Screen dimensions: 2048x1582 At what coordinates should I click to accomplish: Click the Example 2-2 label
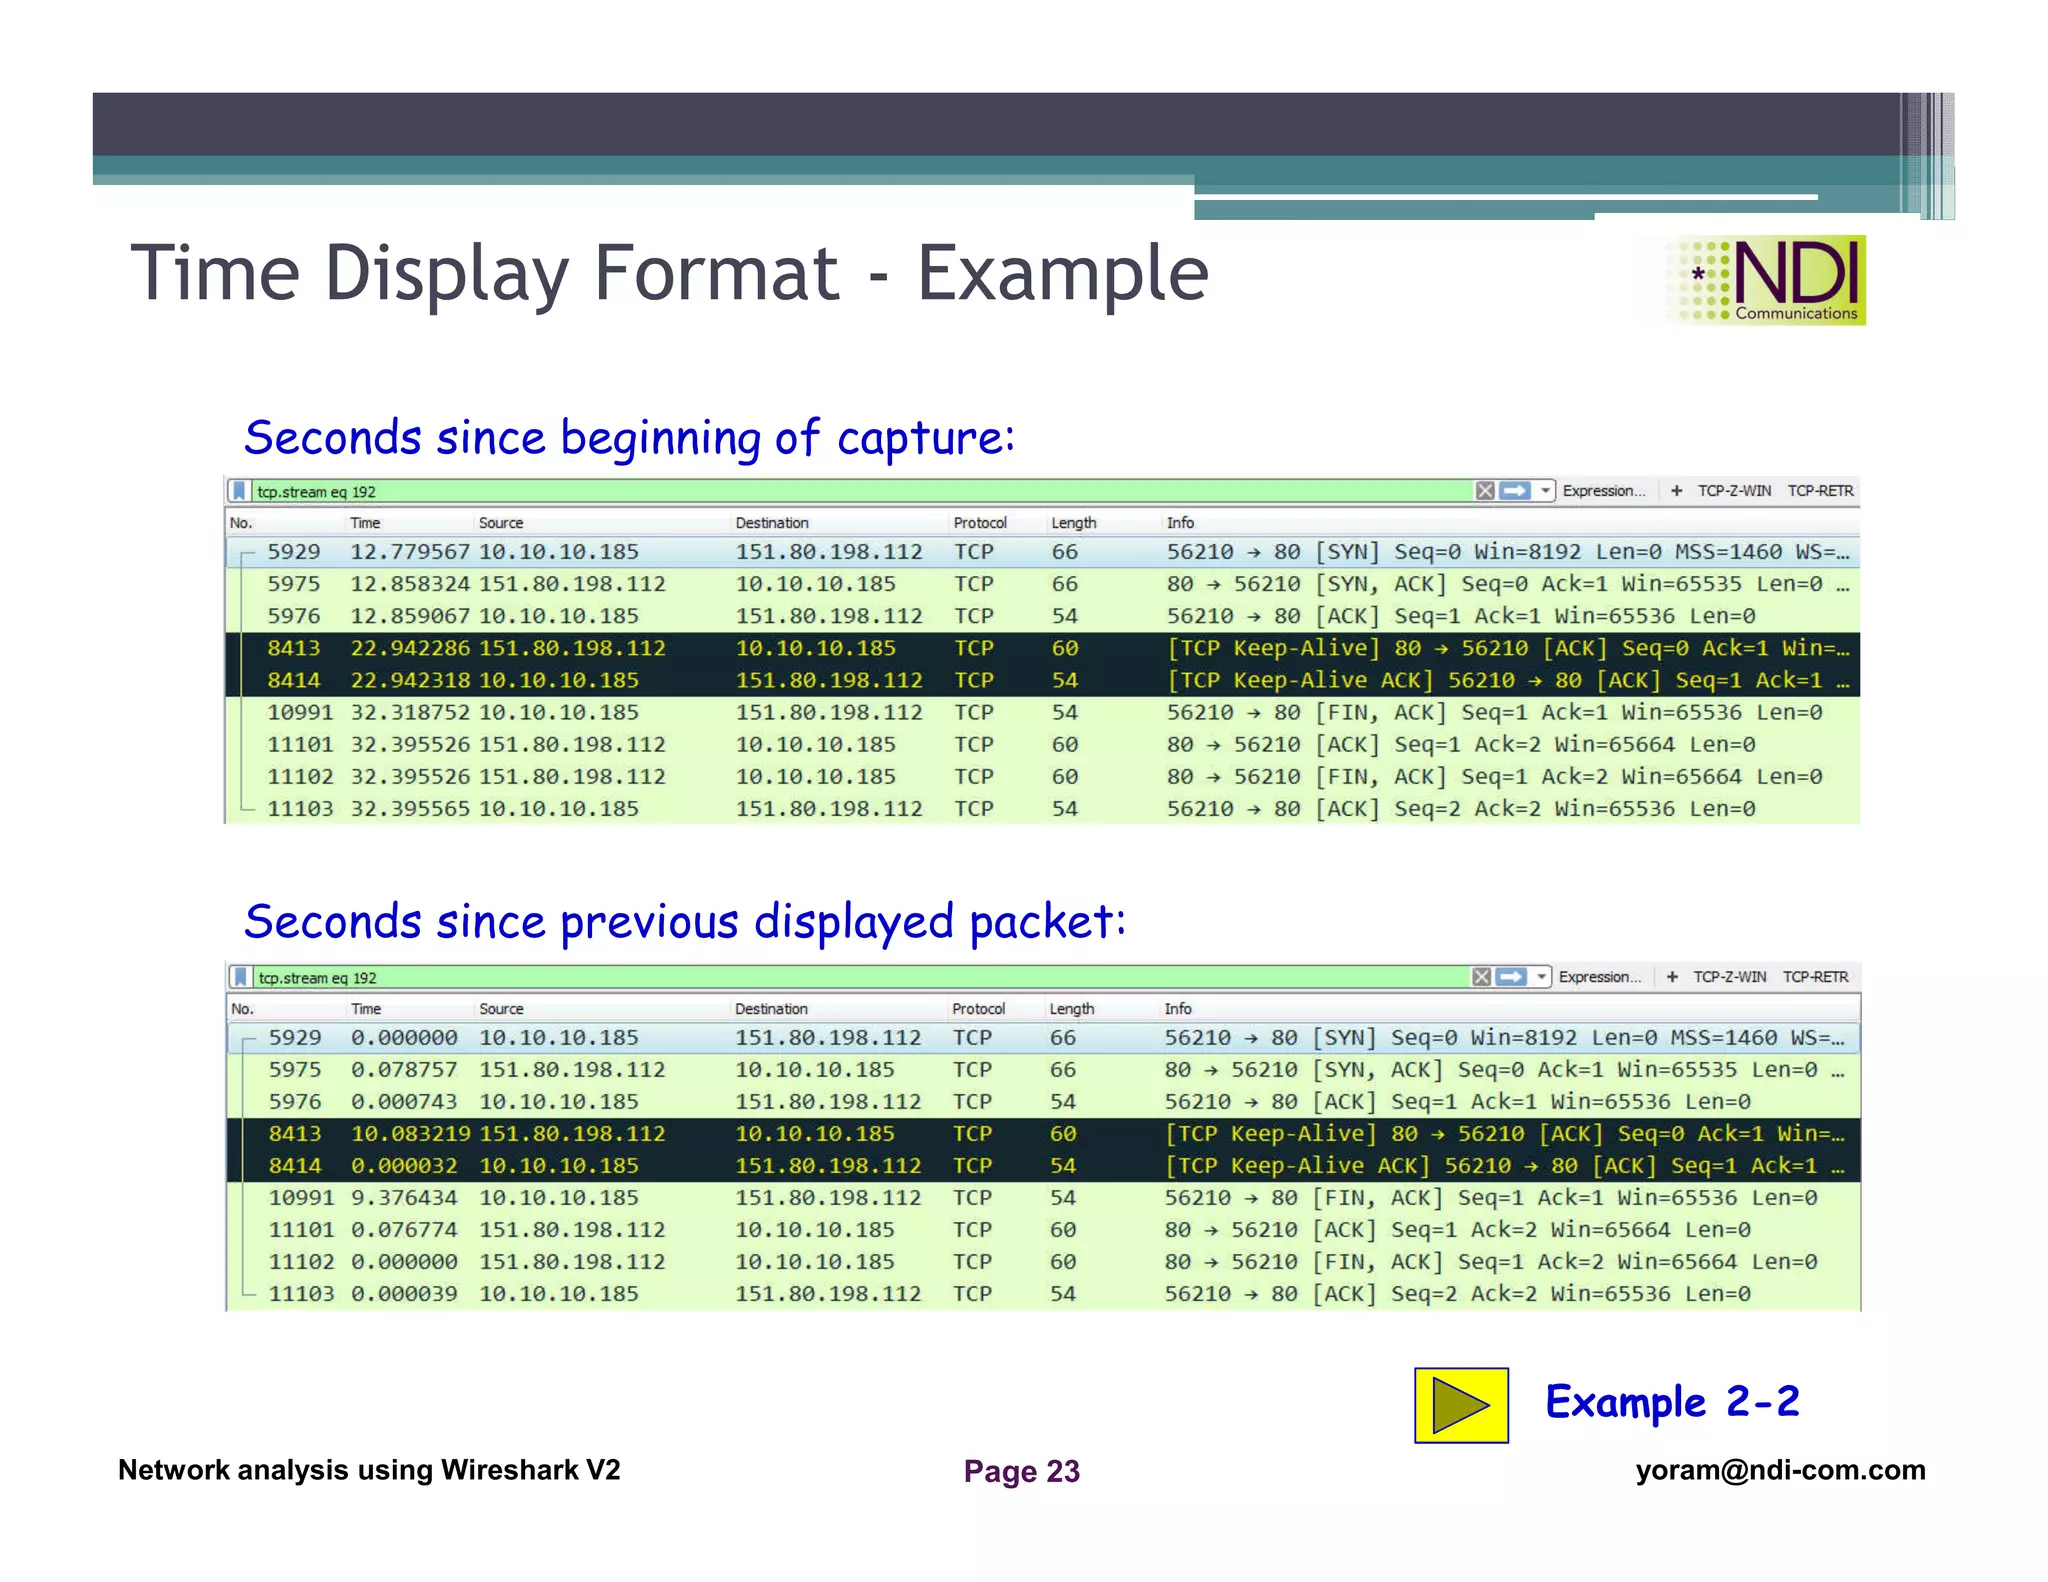coord(1672,1402)
